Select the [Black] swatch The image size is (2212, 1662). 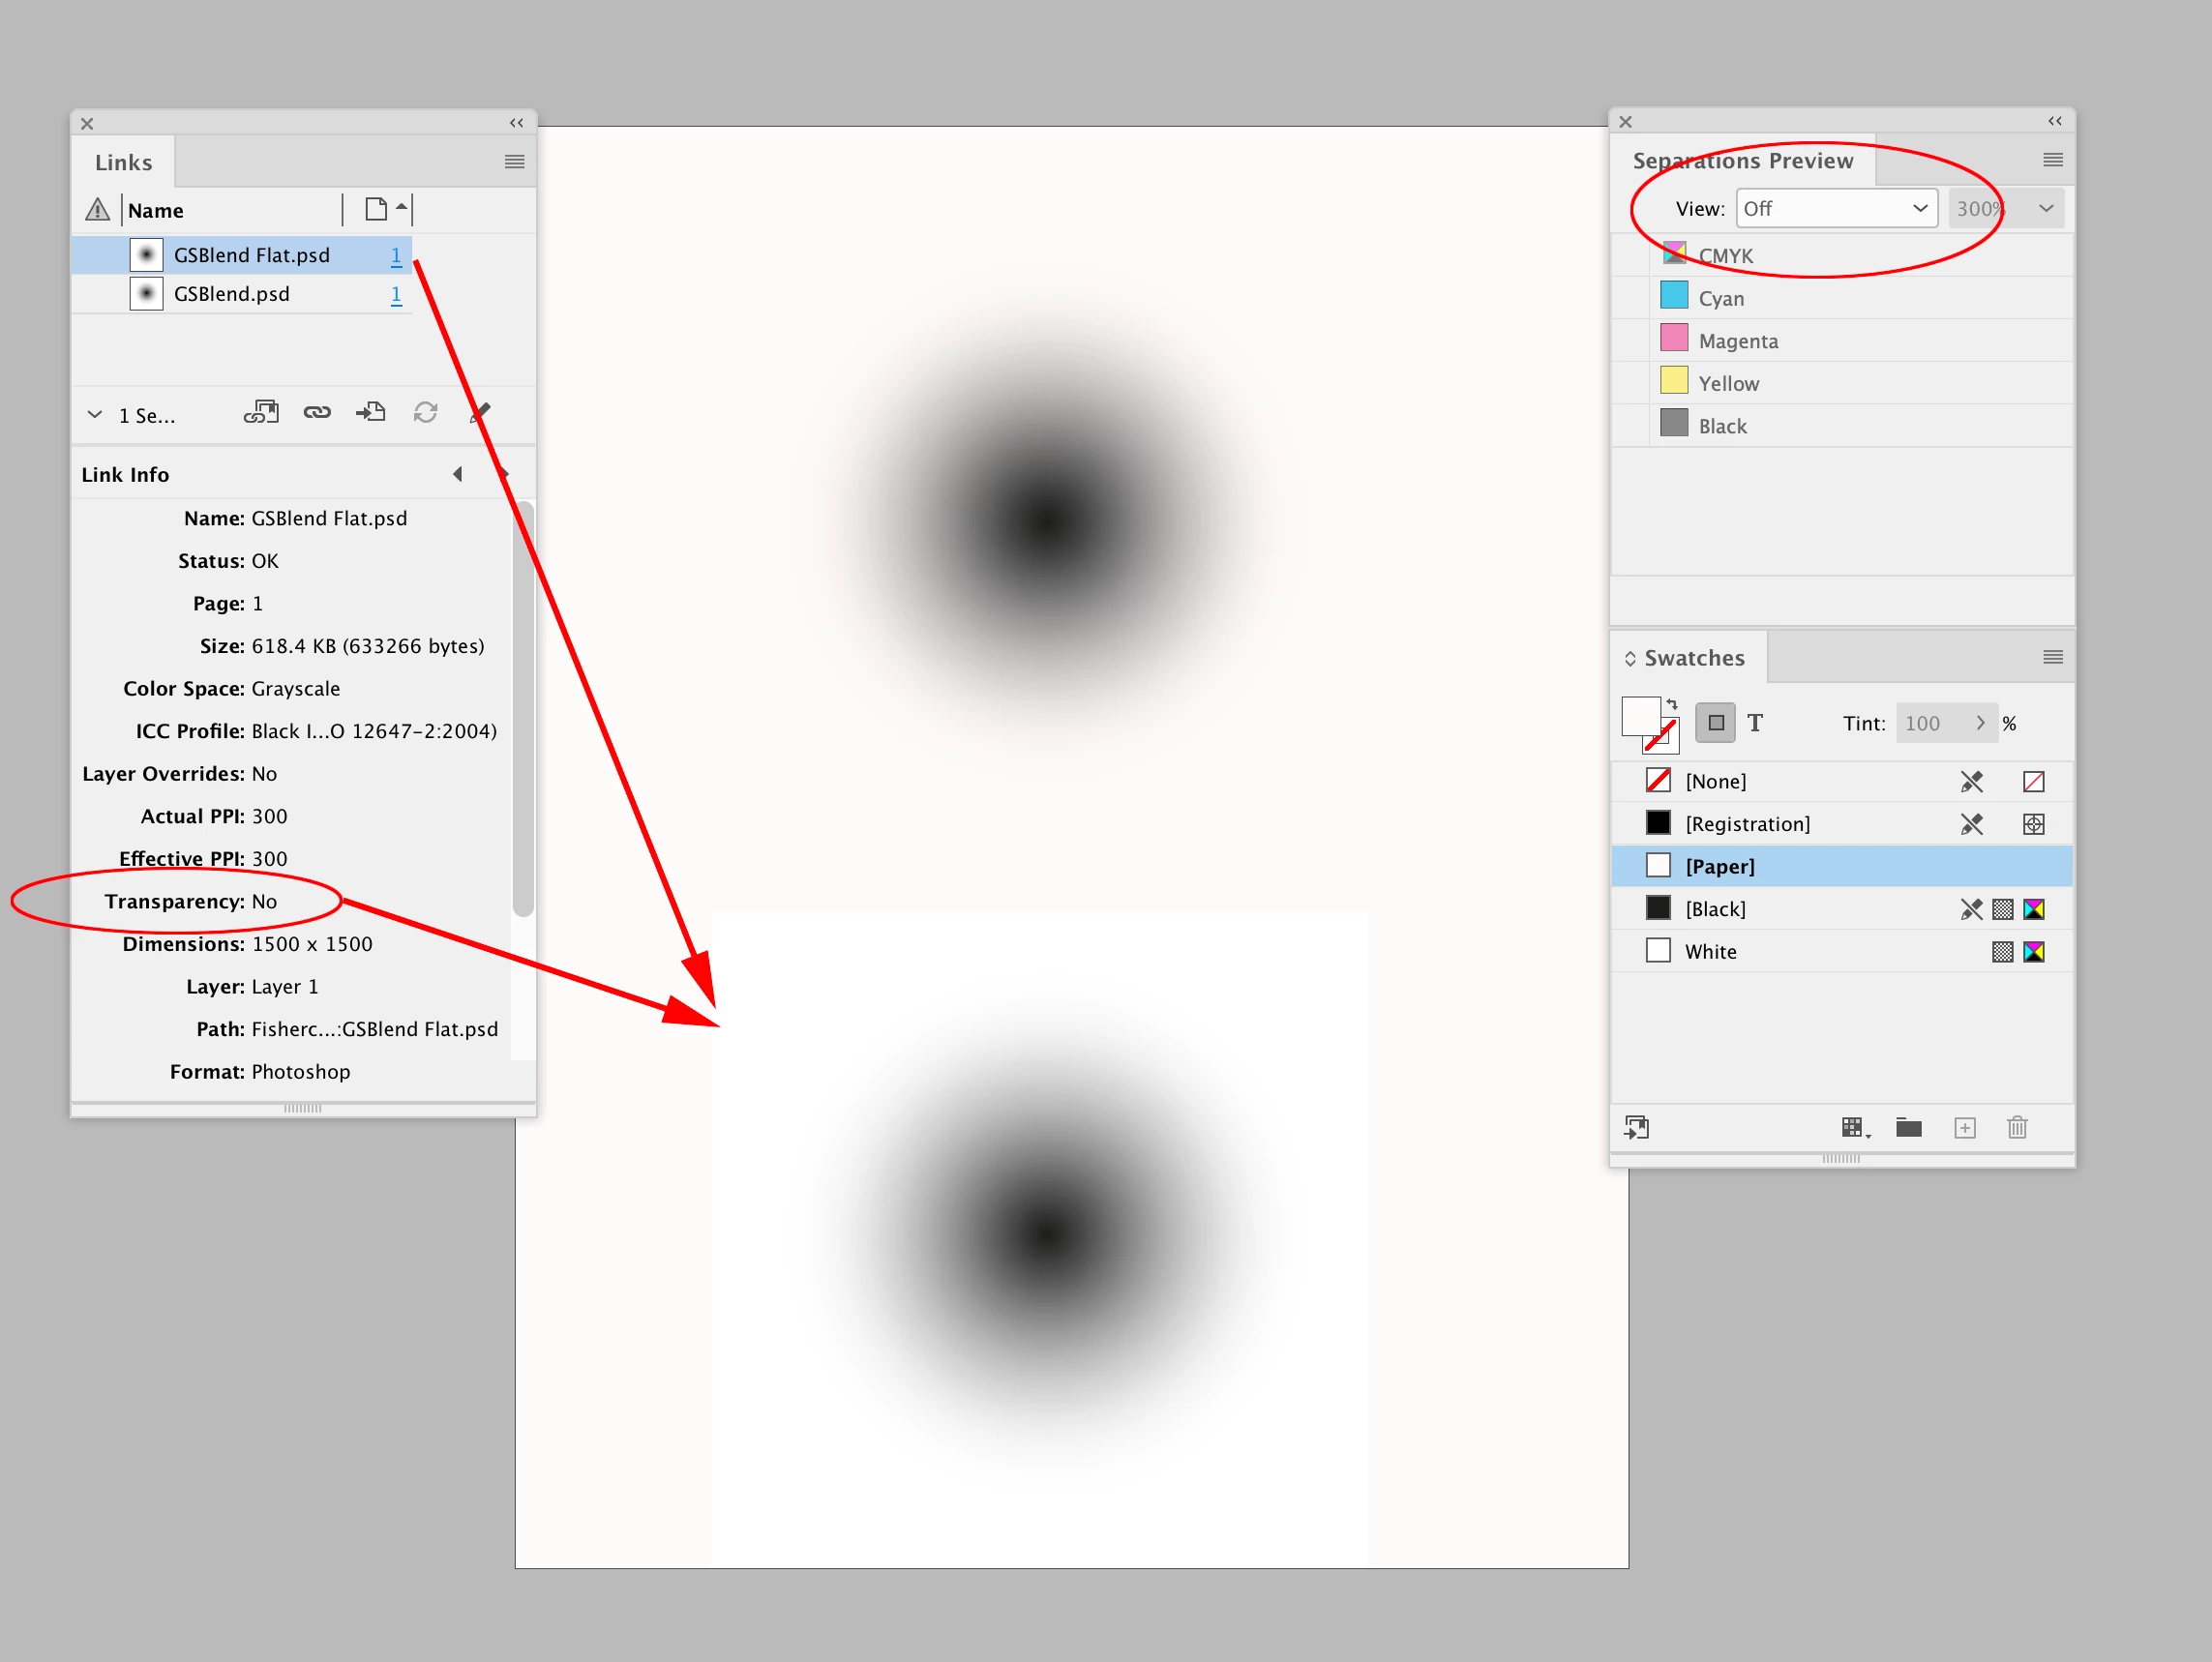point(1716,909)
